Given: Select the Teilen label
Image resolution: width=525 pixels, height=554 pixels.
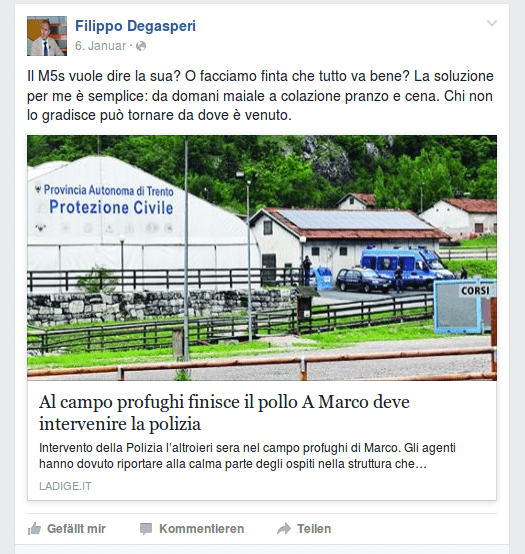Looking at the screenshot, I should [314, 529].
